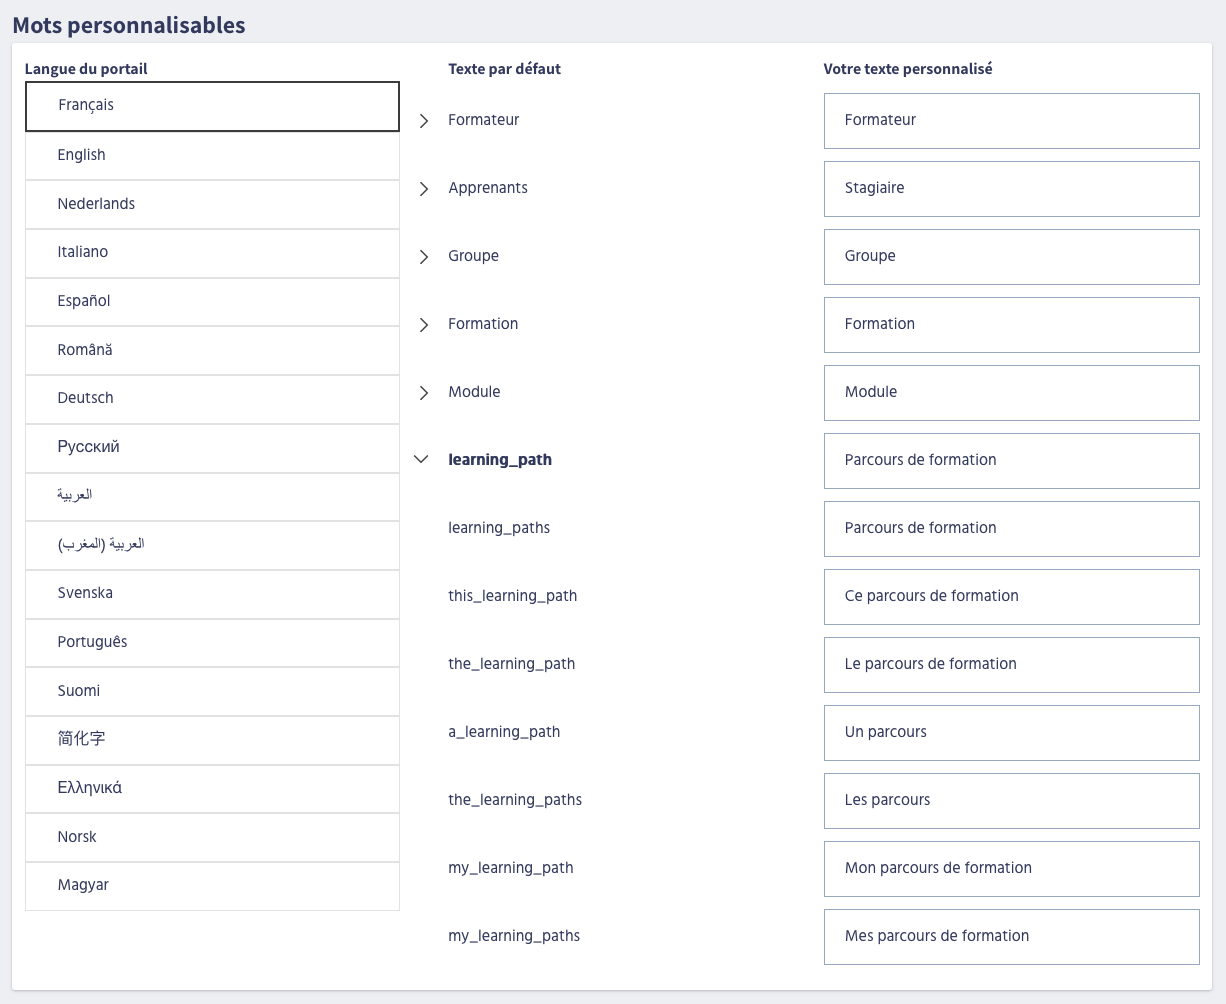Image resolution: width=1226 pixels, height=1004 pixels.
Task: Click the "Ce parcours de formation" field
Action: click(1011, 597)
